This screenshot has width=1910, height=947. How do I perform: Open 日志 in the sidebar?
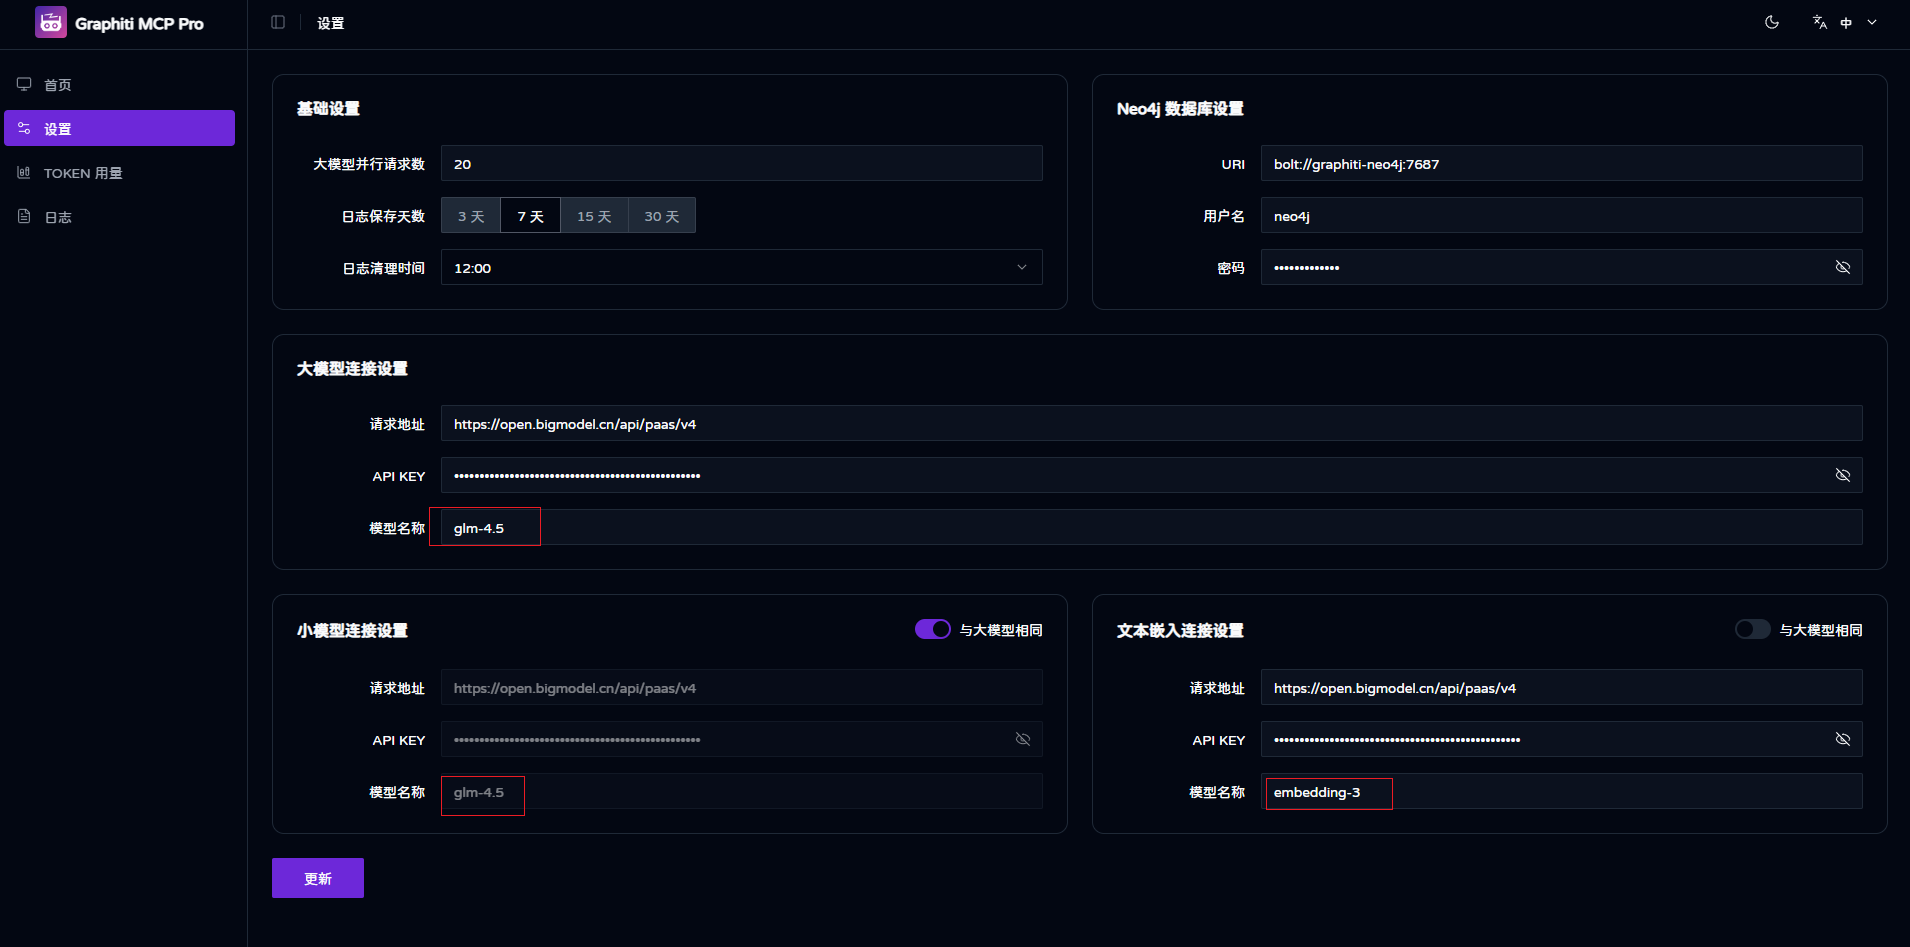(120, 216)
